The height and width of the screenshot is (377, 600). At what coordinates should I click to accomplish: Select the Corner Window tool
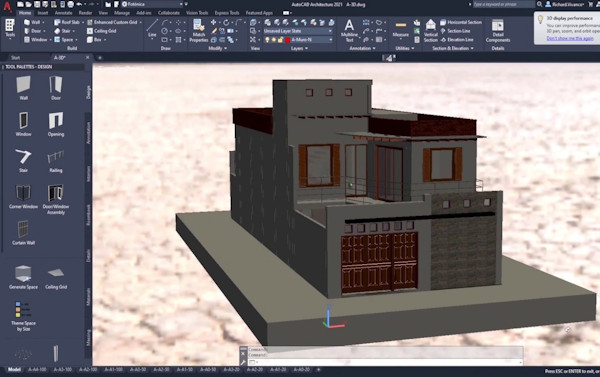[x=23, y=196]
